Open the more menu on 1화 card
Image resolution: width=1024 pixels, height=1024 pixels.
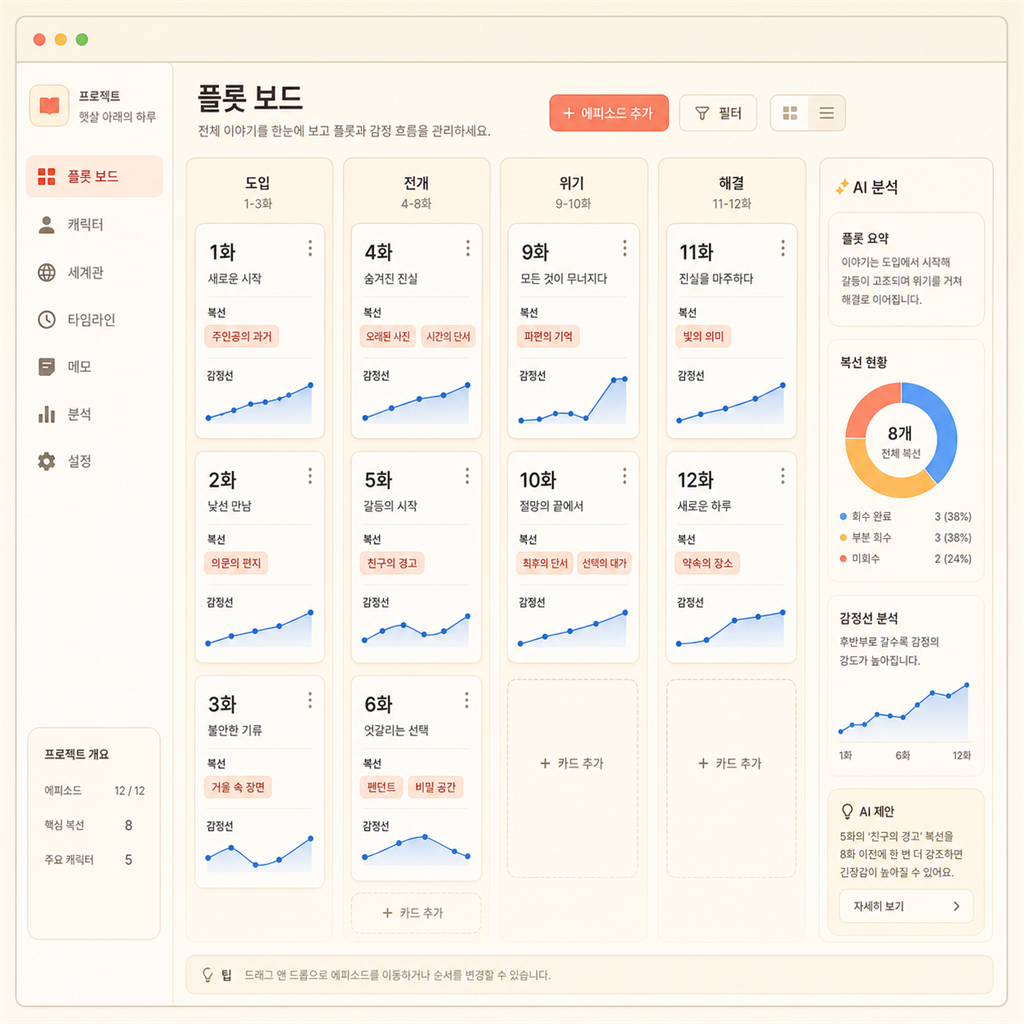[310, 248]
